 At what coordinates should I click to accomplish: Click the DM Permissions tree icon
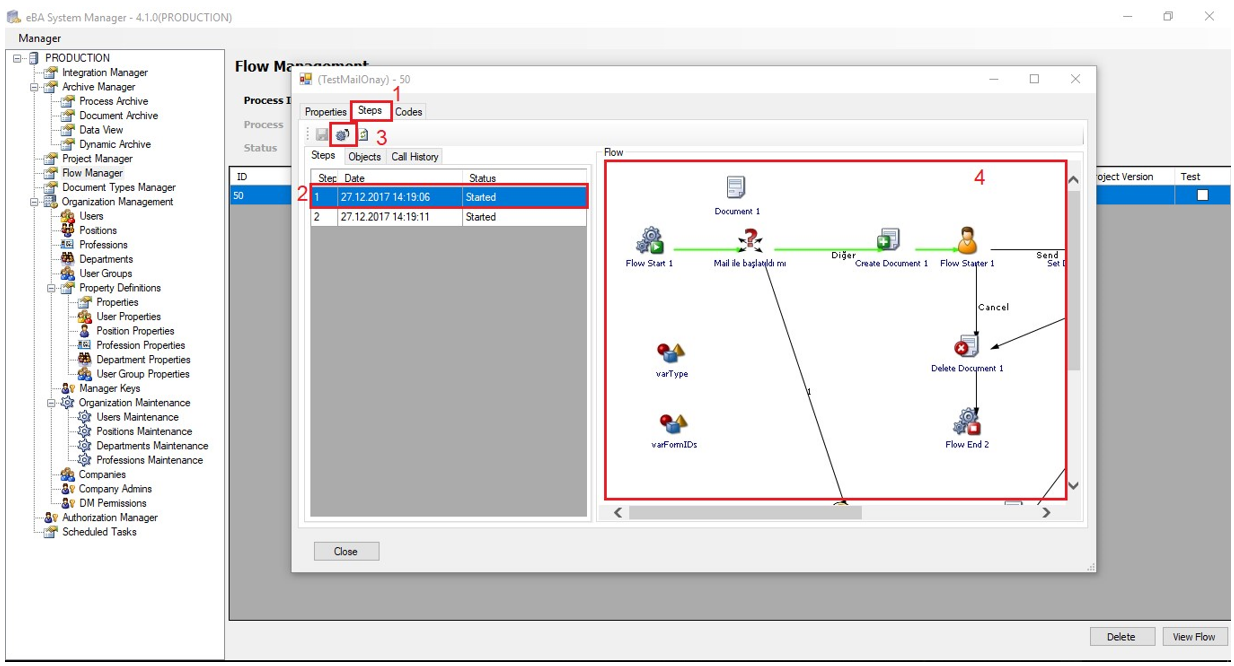click(x=68, y=503)
